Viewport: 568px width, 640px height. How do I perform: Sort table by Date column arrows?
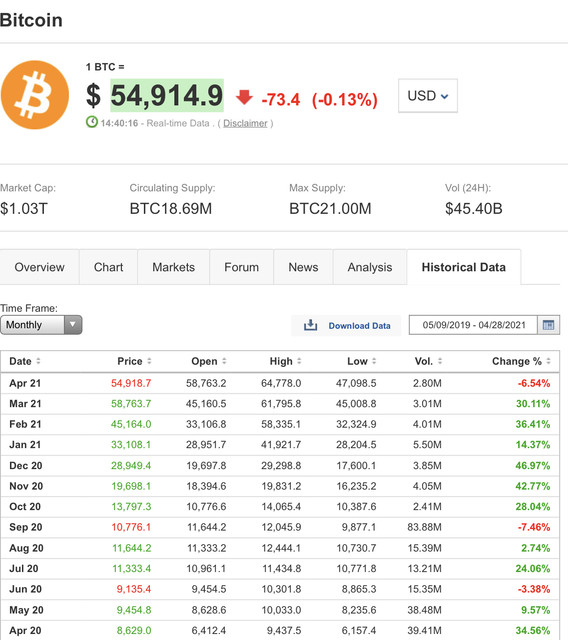point(38,361)
